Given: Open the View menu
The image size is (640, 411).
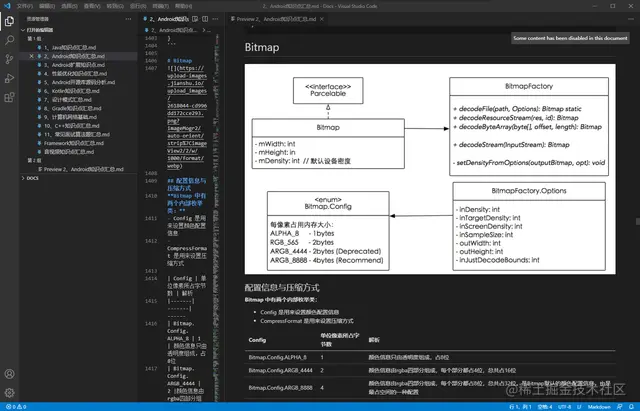Looking at the screenshot, I should click(x=92, y=6).
